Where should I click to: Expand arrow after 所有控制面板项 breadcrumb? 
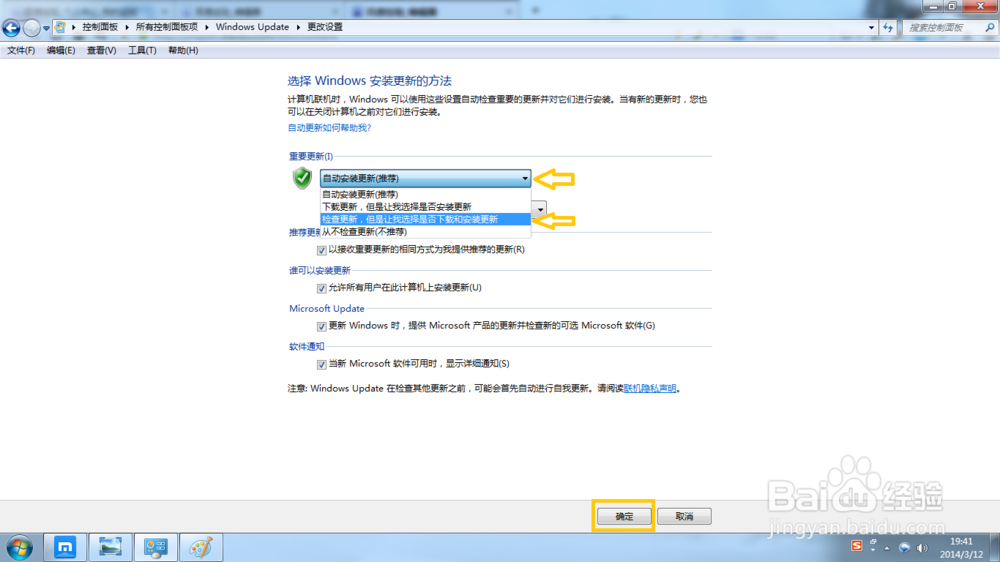(x=207, y=27)
